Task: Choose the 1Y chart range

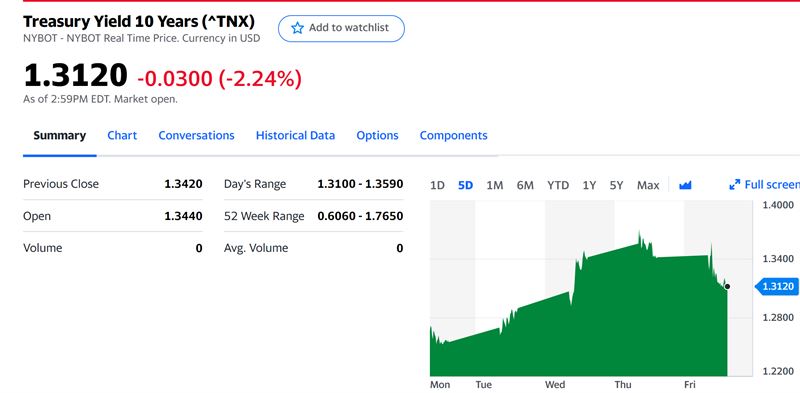Action: coord(589,185)
